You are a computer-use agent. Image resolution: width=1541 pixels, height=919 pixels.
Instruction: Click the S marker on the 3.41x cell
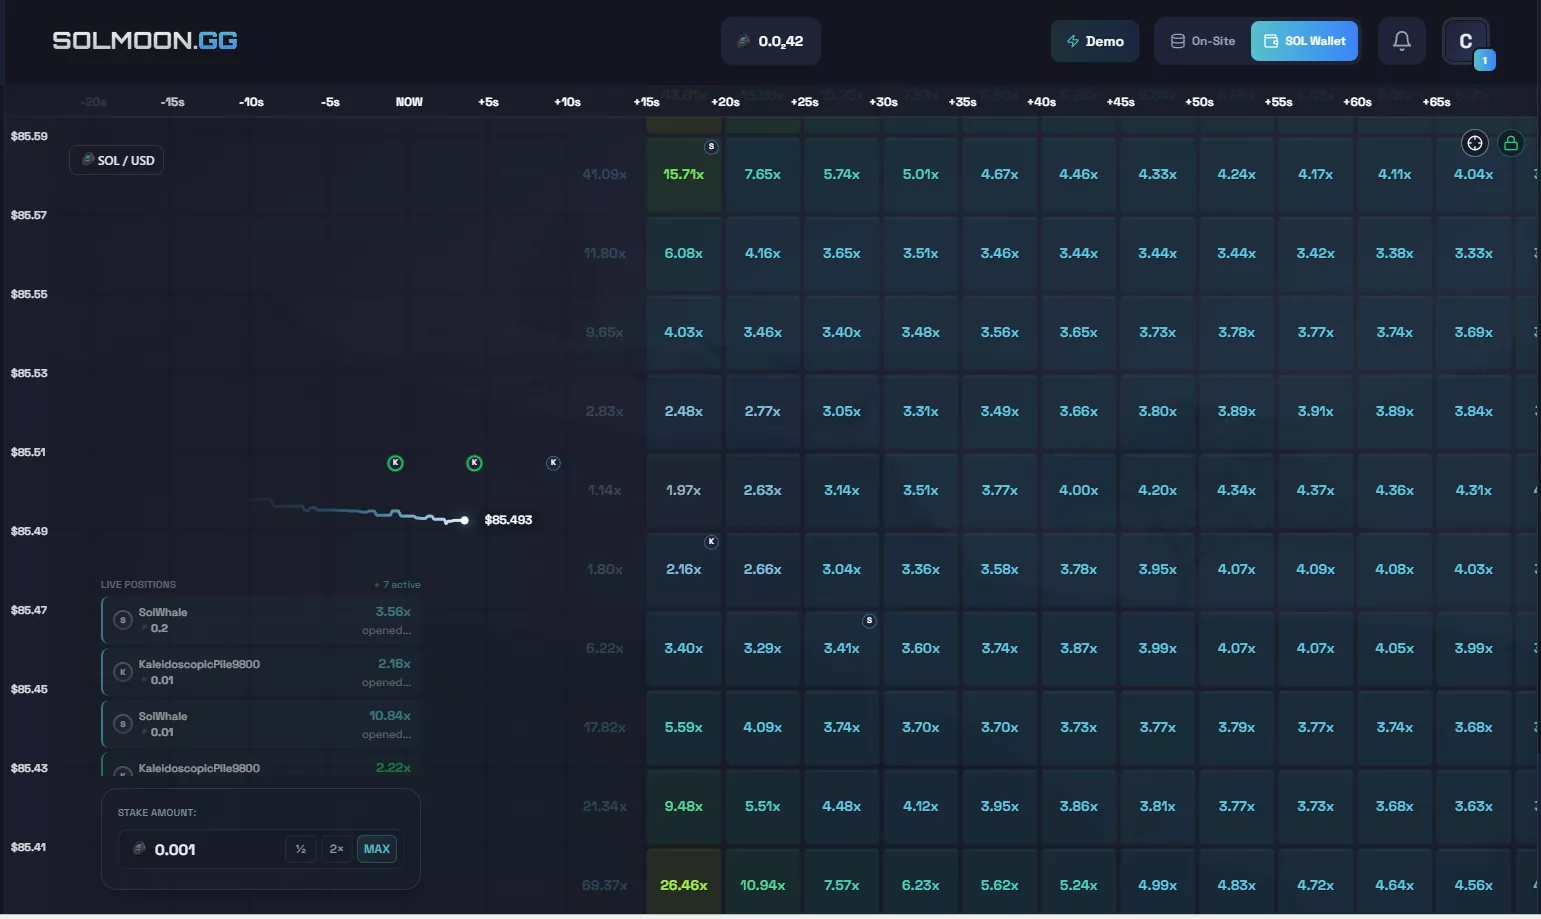pos(869,621)
